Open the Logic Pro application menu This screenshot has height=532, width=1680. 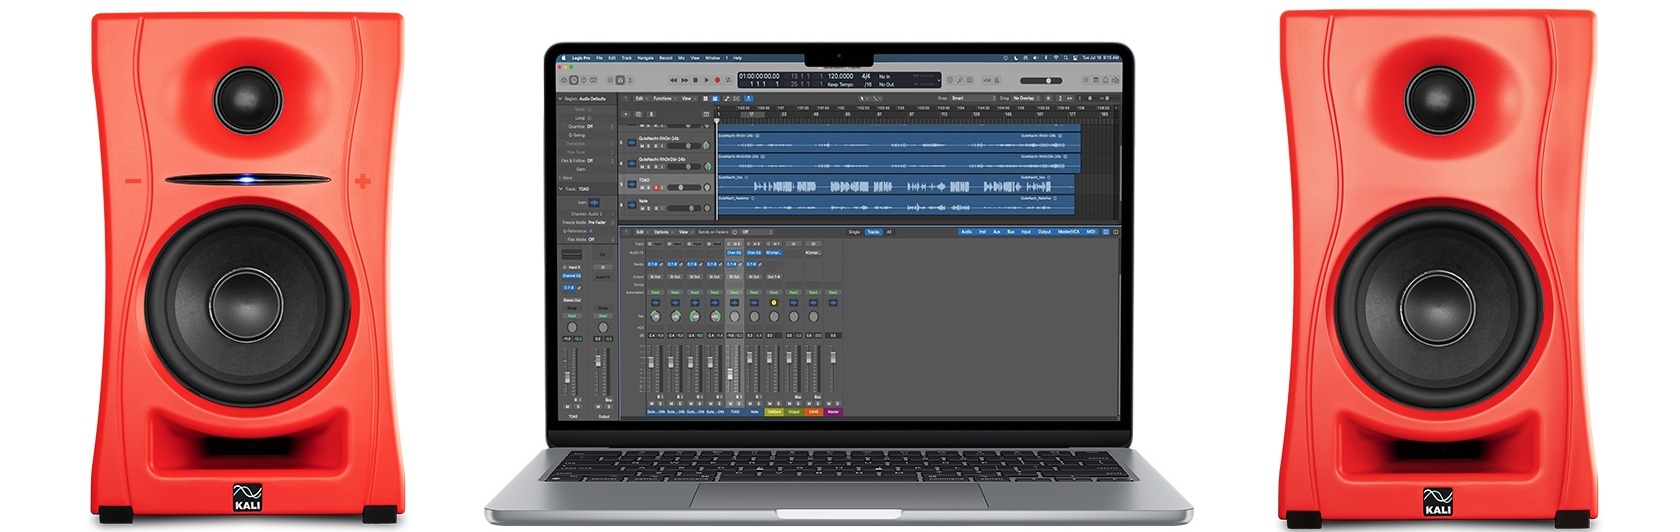point(581,58)
